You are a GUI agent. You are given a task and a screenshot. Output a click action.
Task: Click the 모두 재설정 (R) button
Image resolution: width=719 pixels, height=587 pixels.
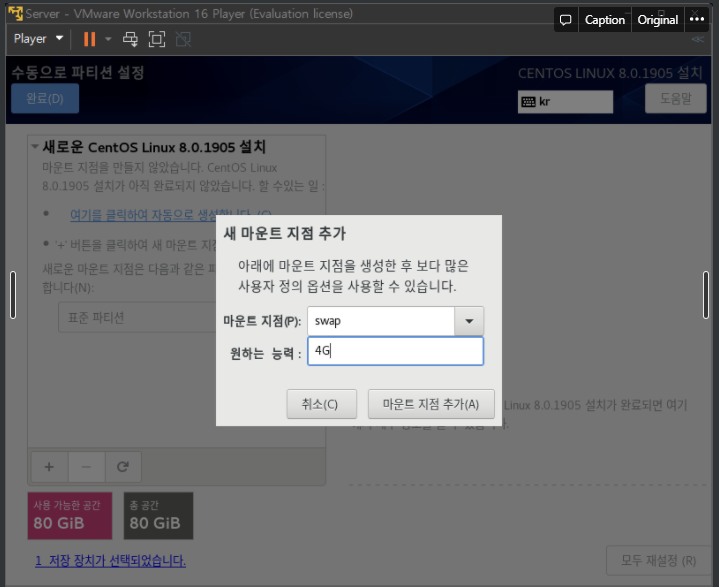(658, 560)
